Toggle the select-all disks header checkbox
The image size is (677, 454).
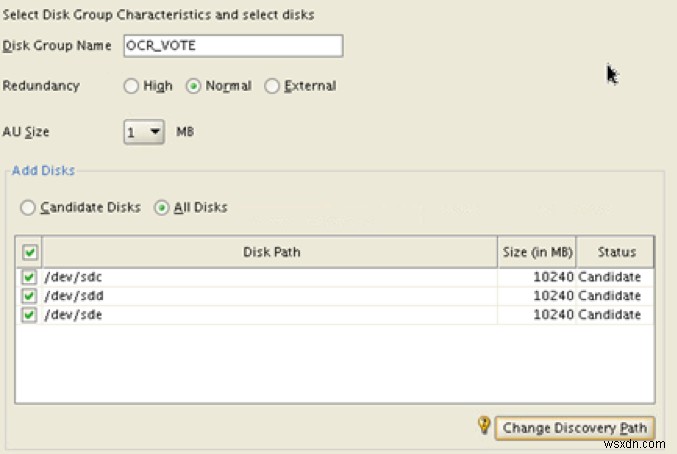pyautogui.click(x=30, y=252)
